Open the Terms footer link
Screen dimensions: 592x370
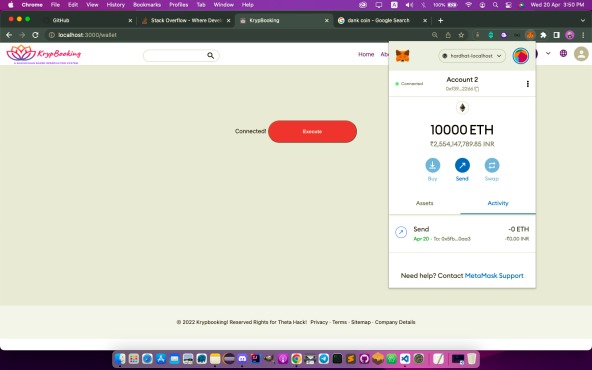pos(339,322)
